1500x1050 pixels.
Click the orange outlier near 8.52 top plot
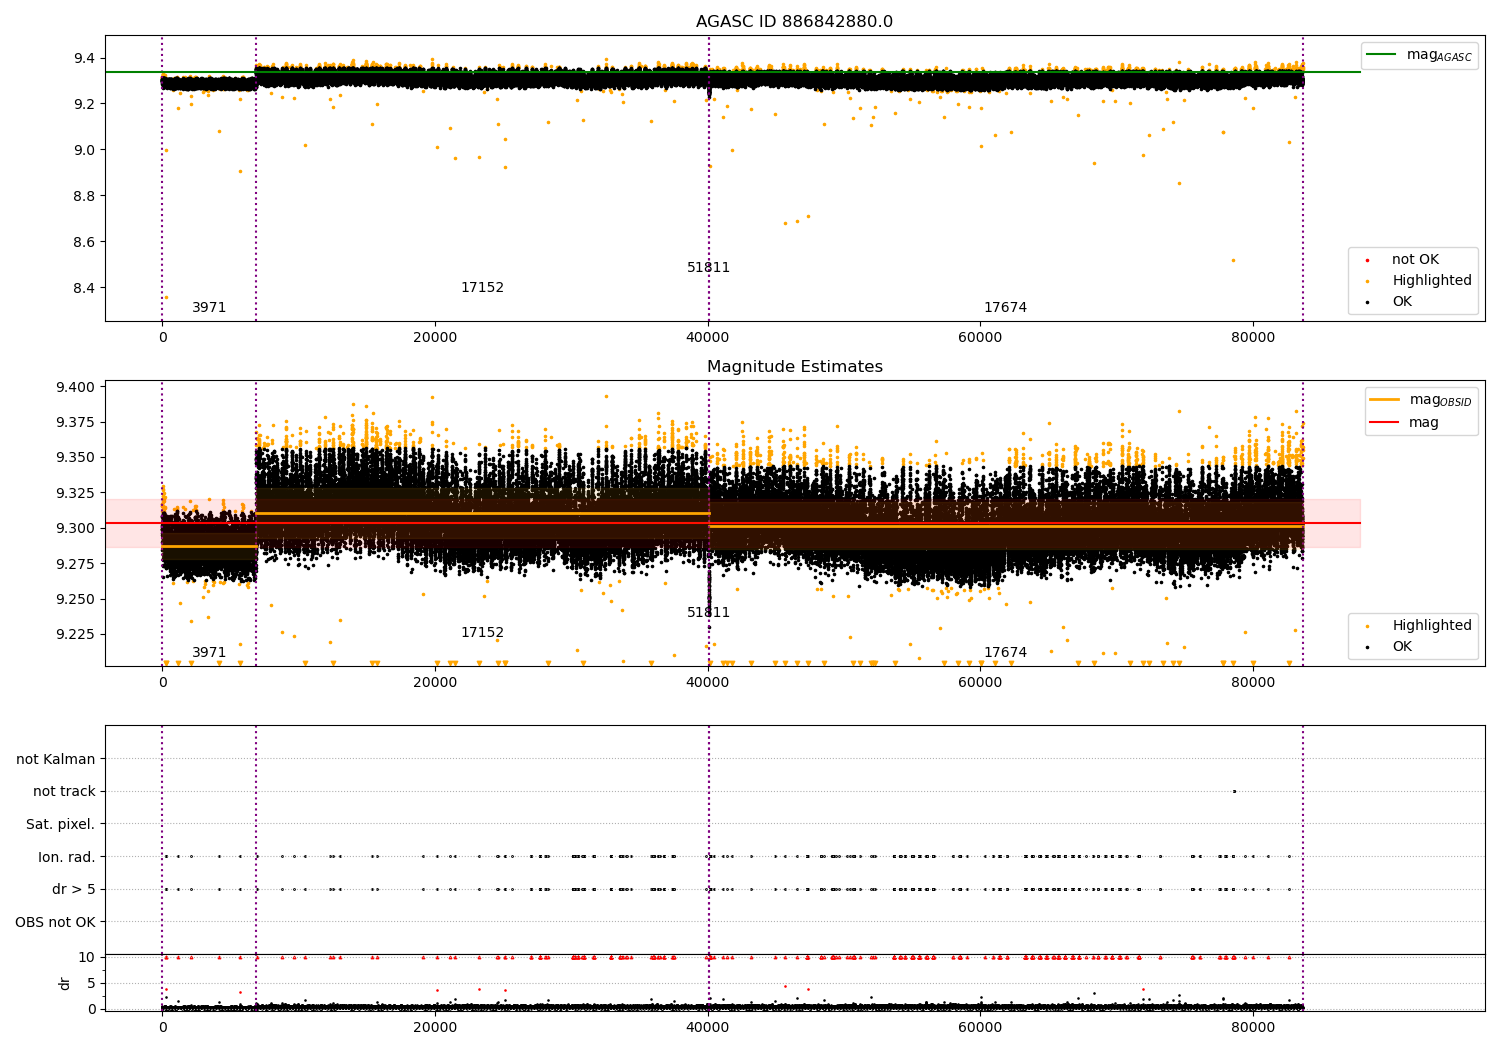coord(1233,260)
